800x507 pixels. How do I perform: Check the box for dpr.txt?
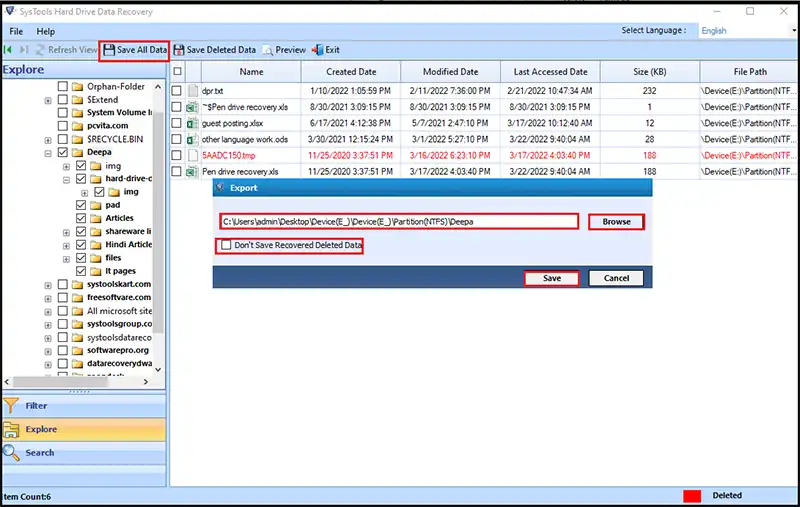click(177, 91)
